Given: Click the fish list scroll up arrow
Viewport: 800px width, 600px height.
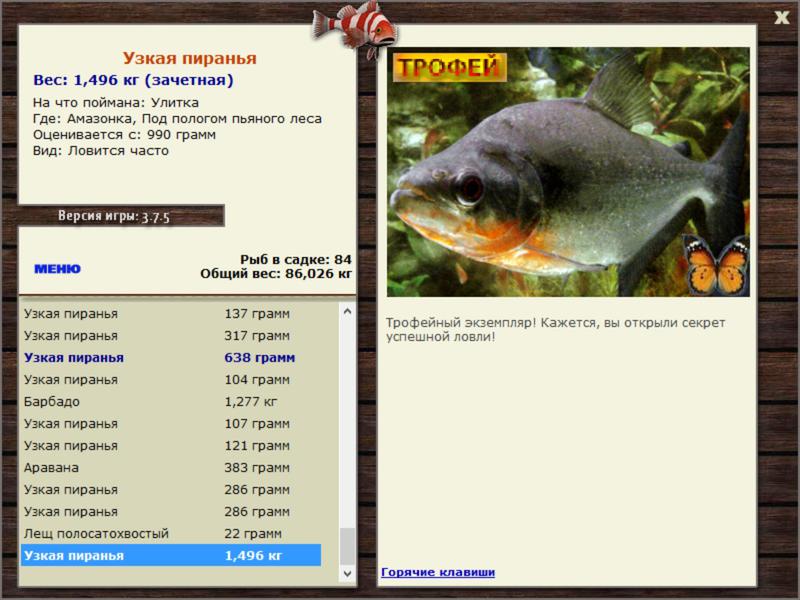Looking at the screenshot, I should coord(347,311).
